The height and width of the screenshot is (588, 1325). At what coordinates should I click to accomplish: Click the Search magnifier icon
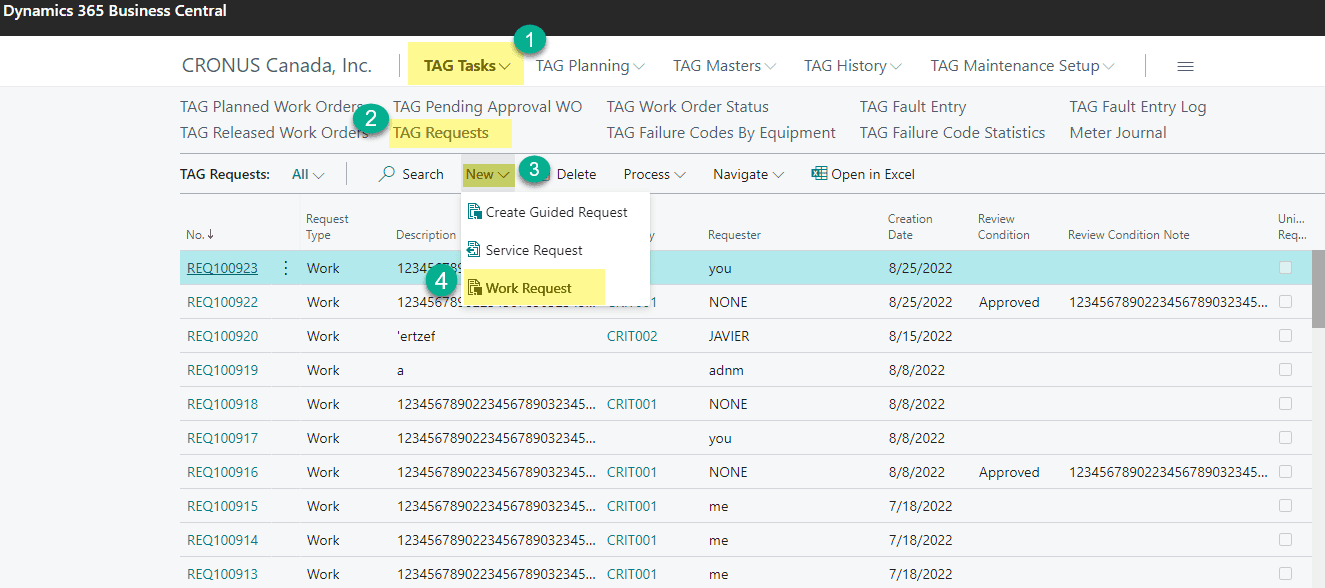tap(387, 174)
